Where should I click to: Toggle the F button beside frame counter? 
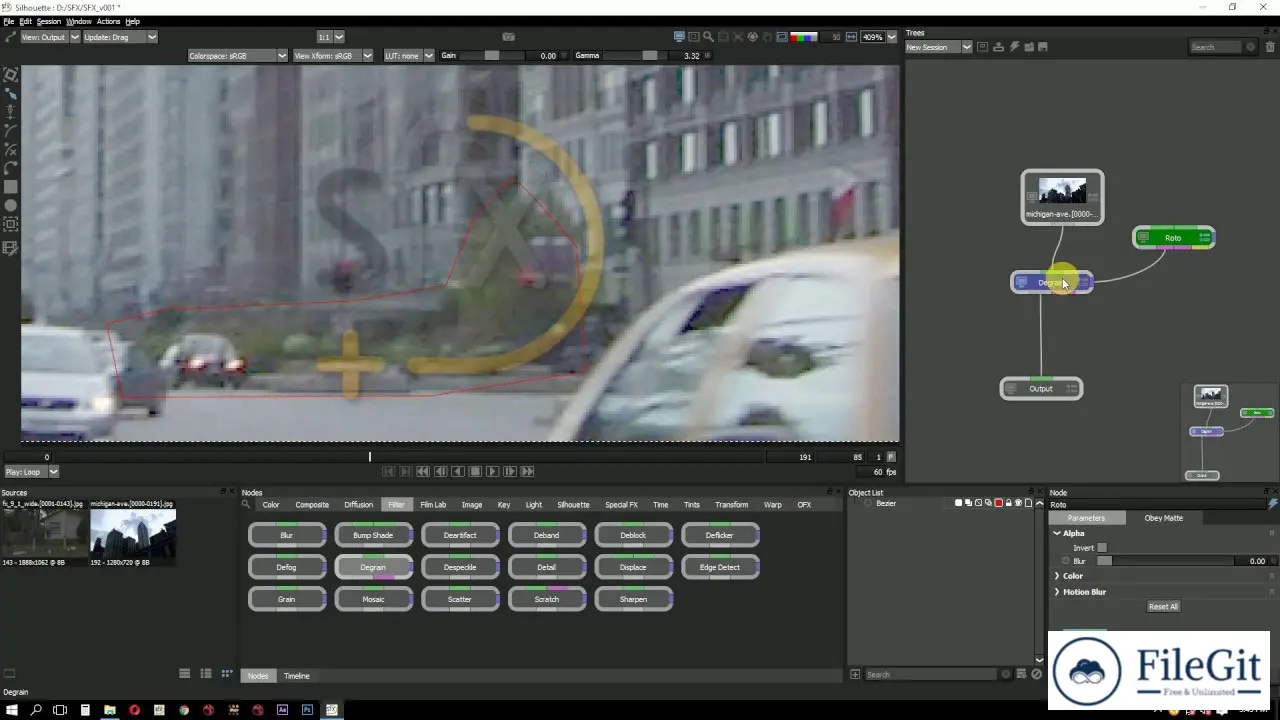point(891,457)
